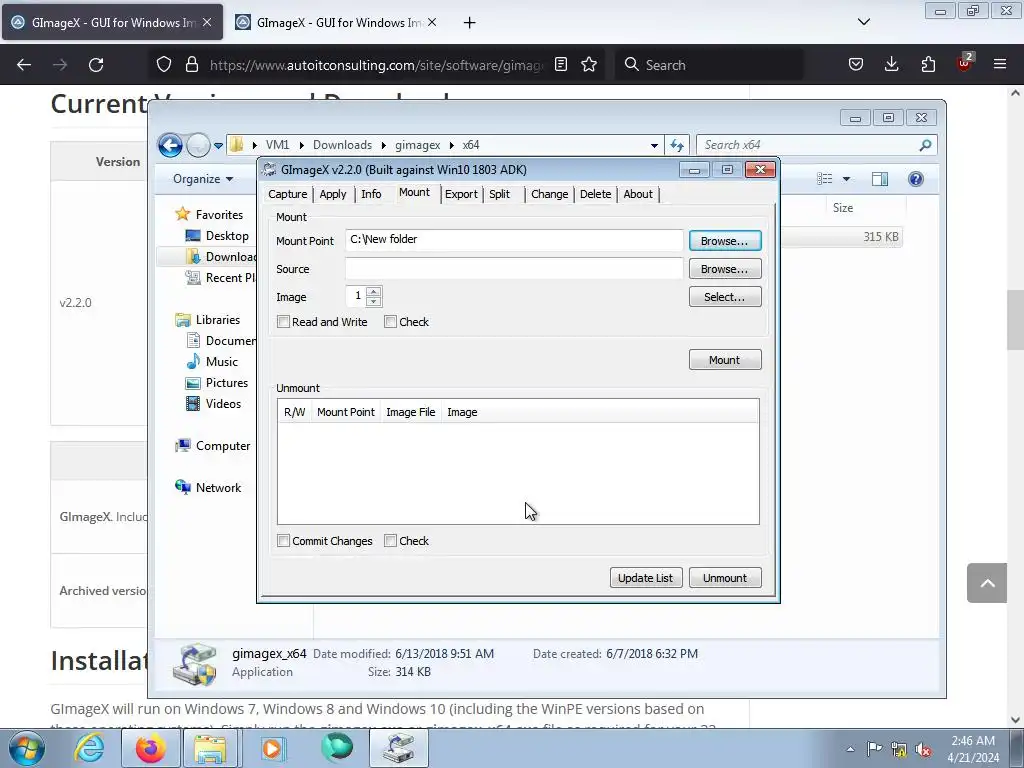The image size is (1024, 768).
Task: Toggle Firefox reader view icon
Action: click(560, 65)
